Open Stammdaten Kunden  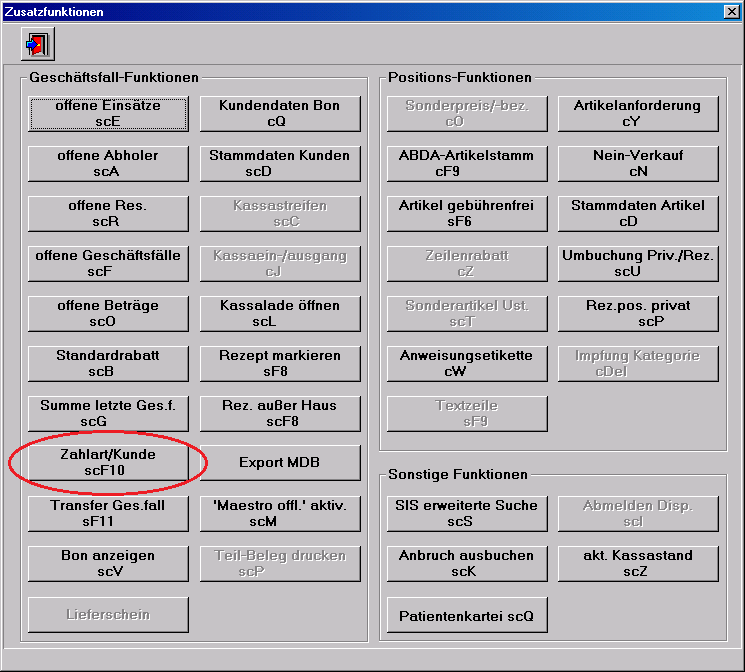[279, 163]
